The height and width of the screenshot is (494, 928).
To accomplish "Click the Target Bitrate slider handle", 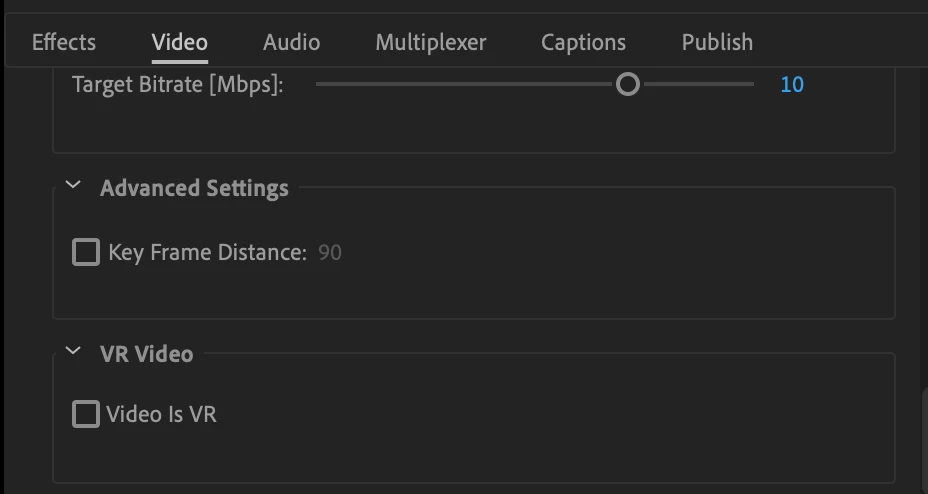I will pos(628,84).
